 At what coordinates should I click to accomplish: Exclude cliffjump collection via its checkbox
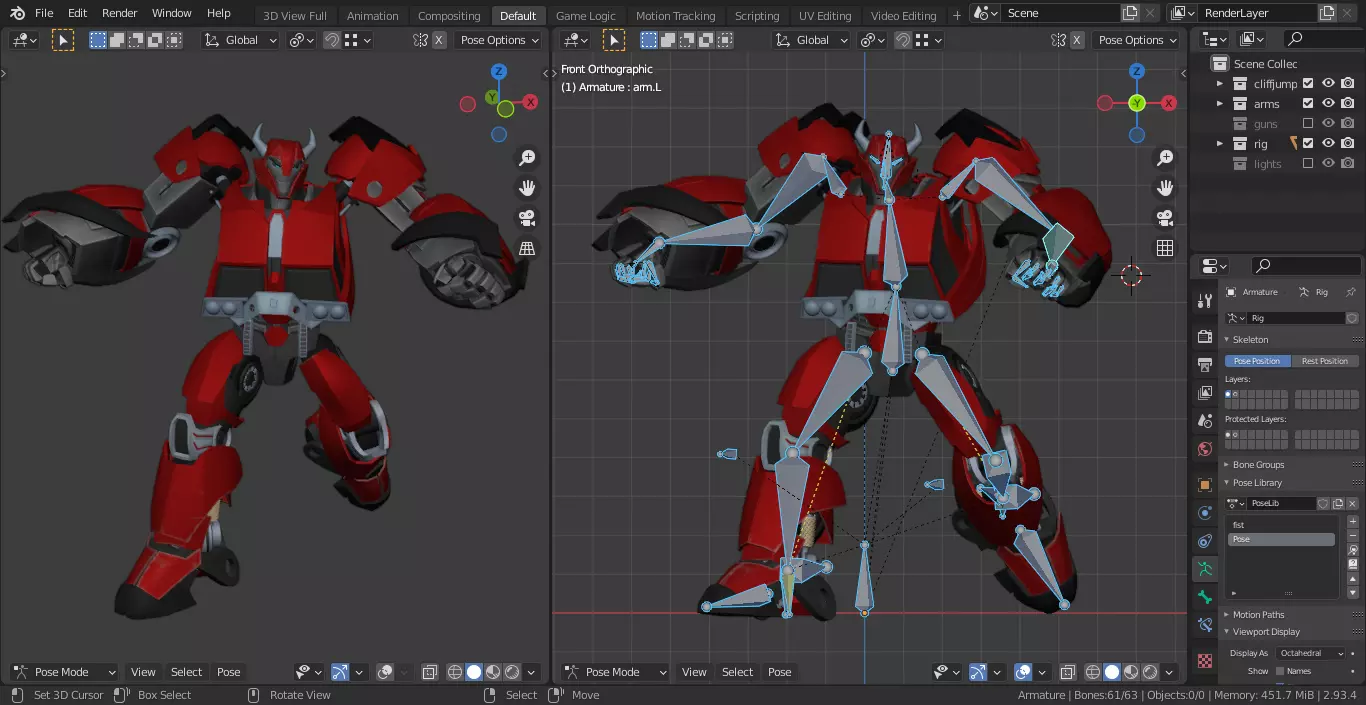click(1308, 84)
